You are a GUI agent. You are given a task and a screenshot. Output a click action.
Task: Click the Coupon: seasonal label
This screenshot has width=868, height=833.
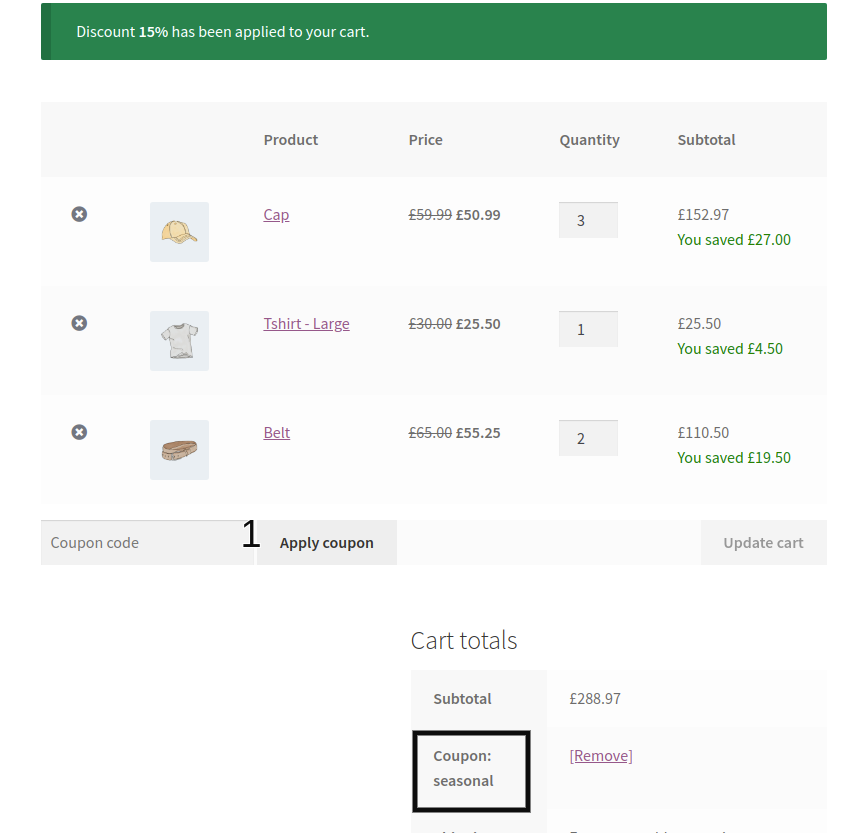tap(463, 768)
